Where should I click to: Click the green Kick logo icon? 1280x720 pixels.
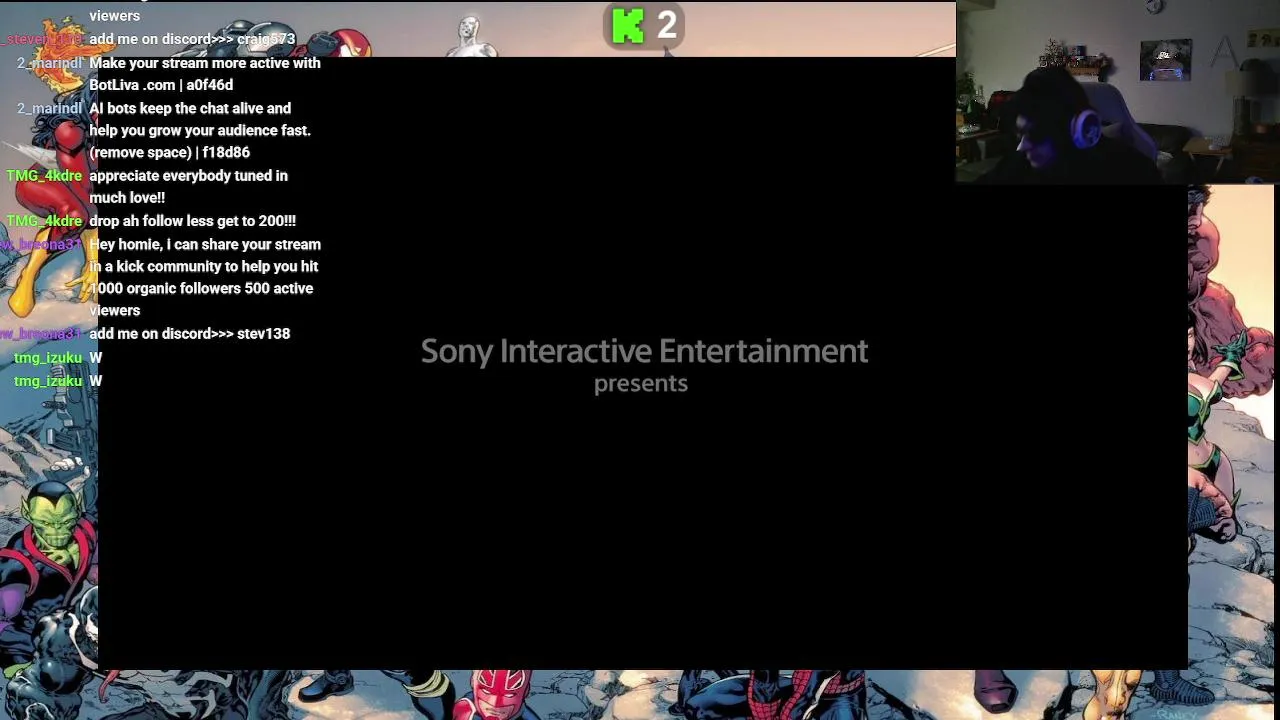[628, 26]
